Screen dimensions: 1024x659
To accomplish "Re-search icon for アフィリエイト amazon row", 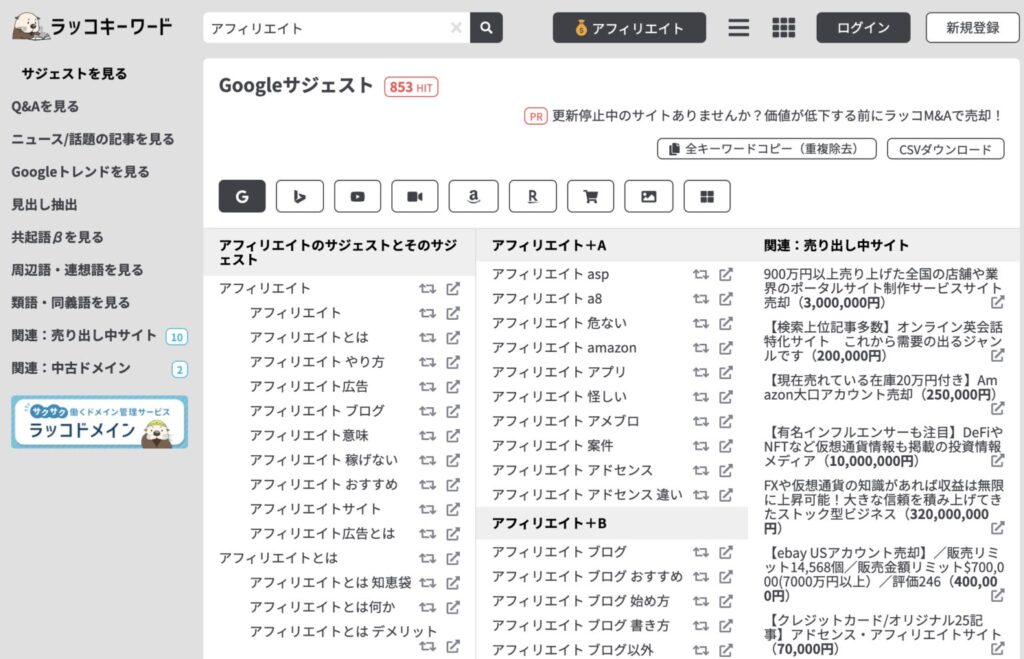I will tap(701, 348).
